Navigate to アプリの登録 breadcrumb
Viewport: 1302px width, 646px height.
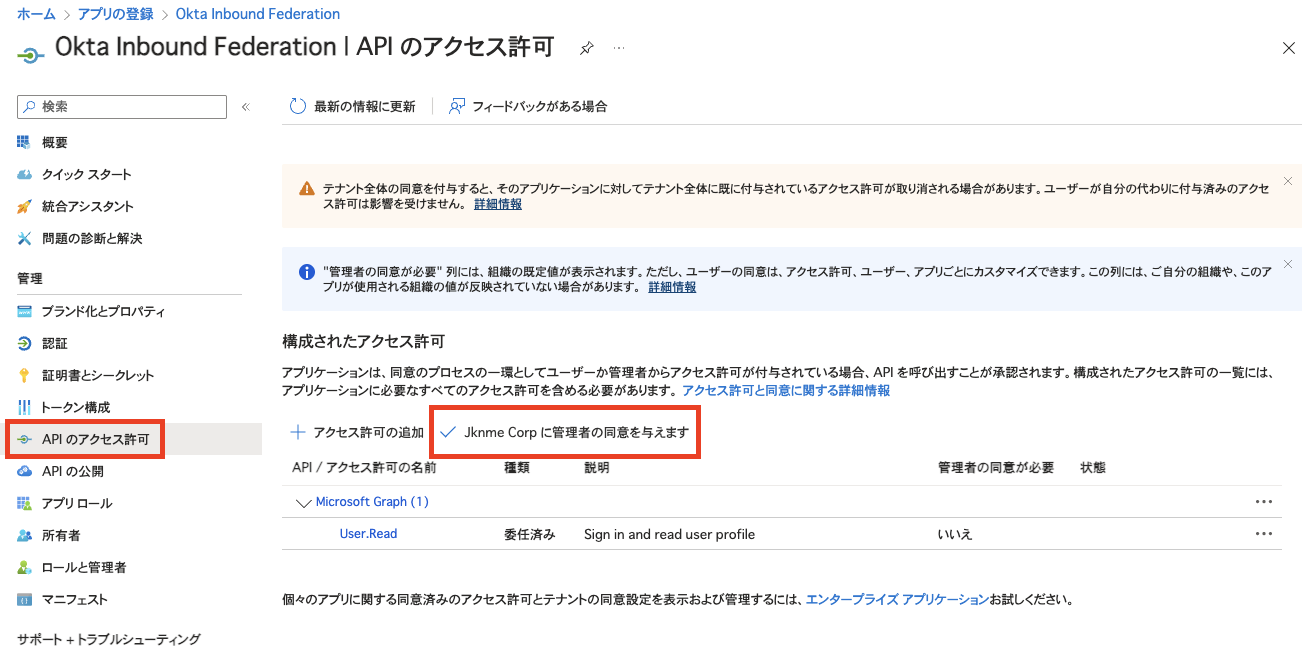[115, 14]
